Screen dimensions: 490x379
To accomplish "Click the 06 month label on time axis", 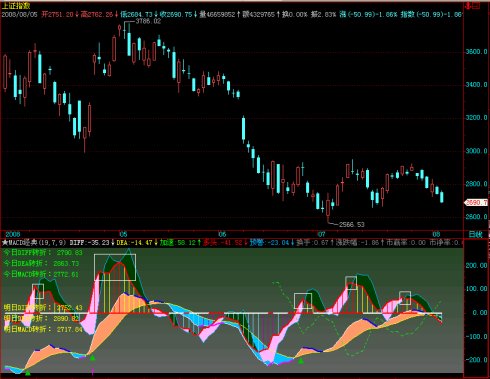I will point(222,234).
